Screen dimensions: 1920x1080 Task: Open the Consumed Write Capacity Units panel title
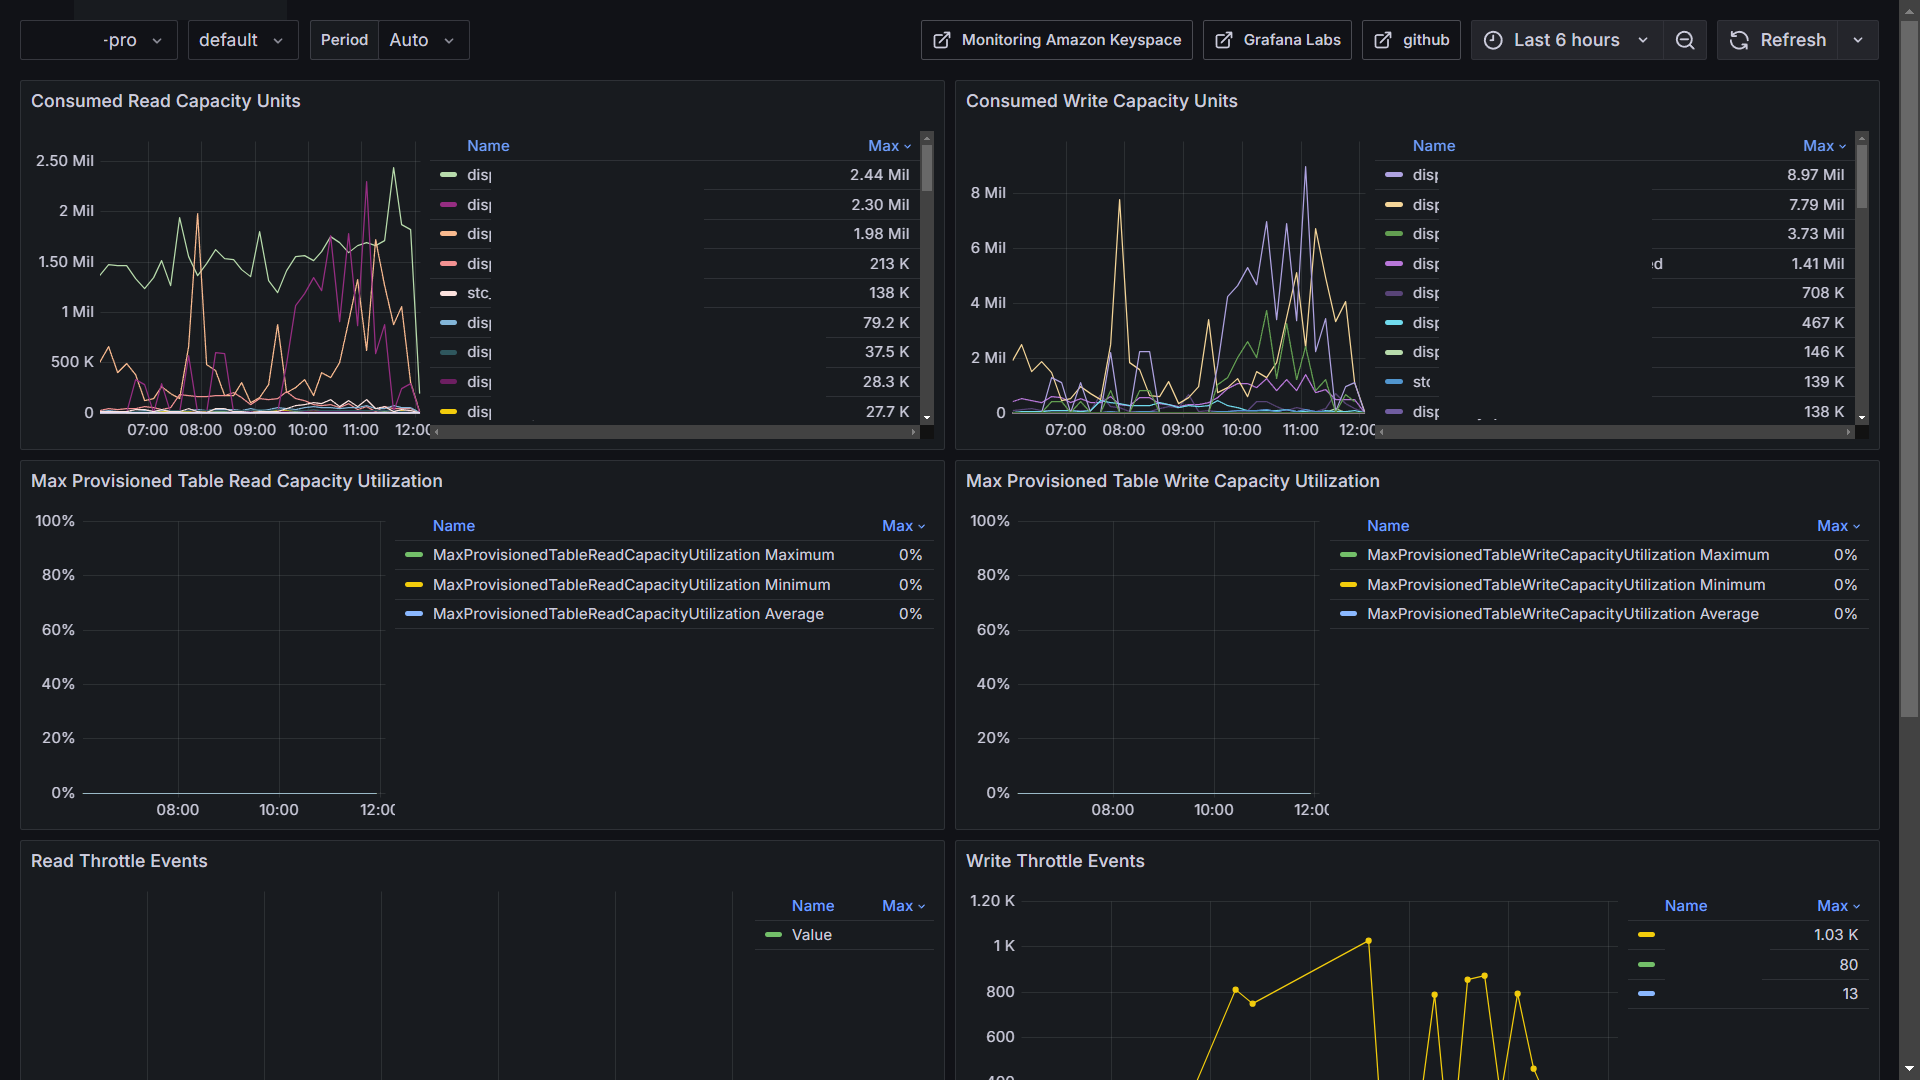point(1101,101)
